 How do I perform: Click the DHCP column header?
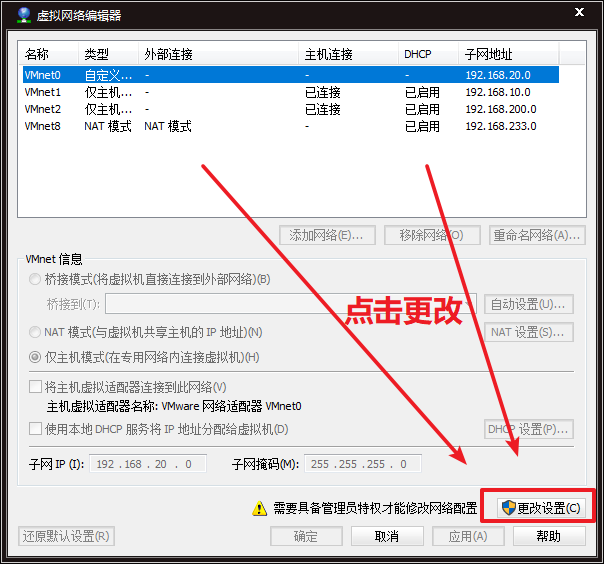click(x=428, y=54)
